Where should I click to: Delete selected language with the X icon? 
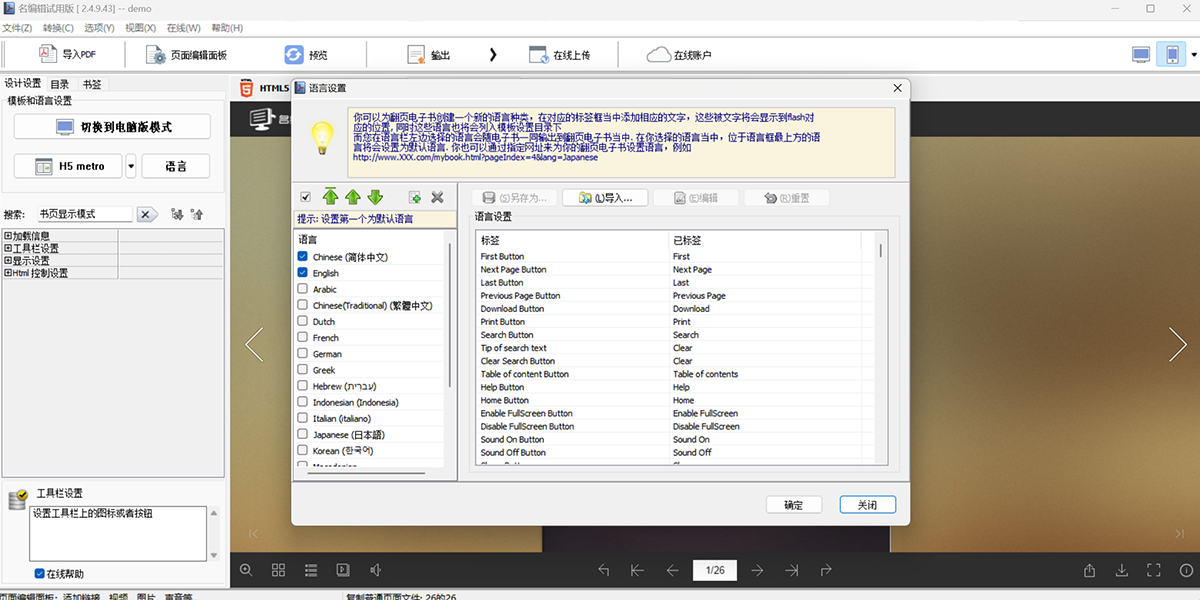[437, 198]
